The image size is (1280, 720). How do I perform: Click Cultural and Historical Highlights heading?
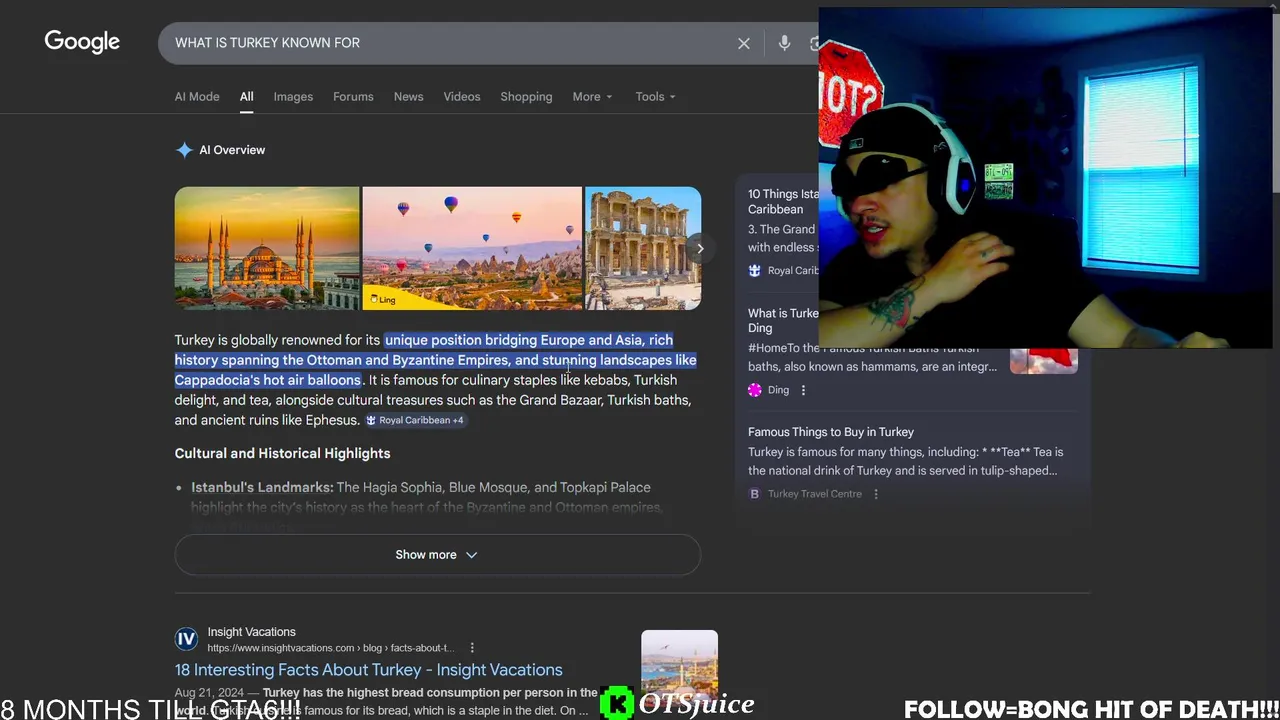[282, 453]
